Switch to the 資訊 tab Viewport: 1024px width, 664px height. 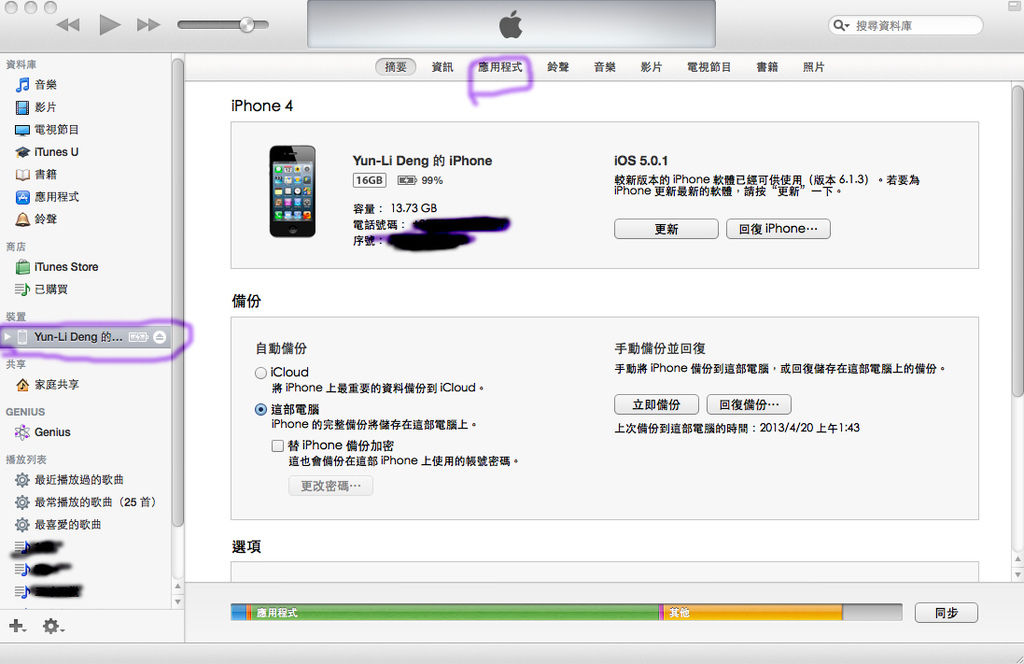[x=442, y=67]
